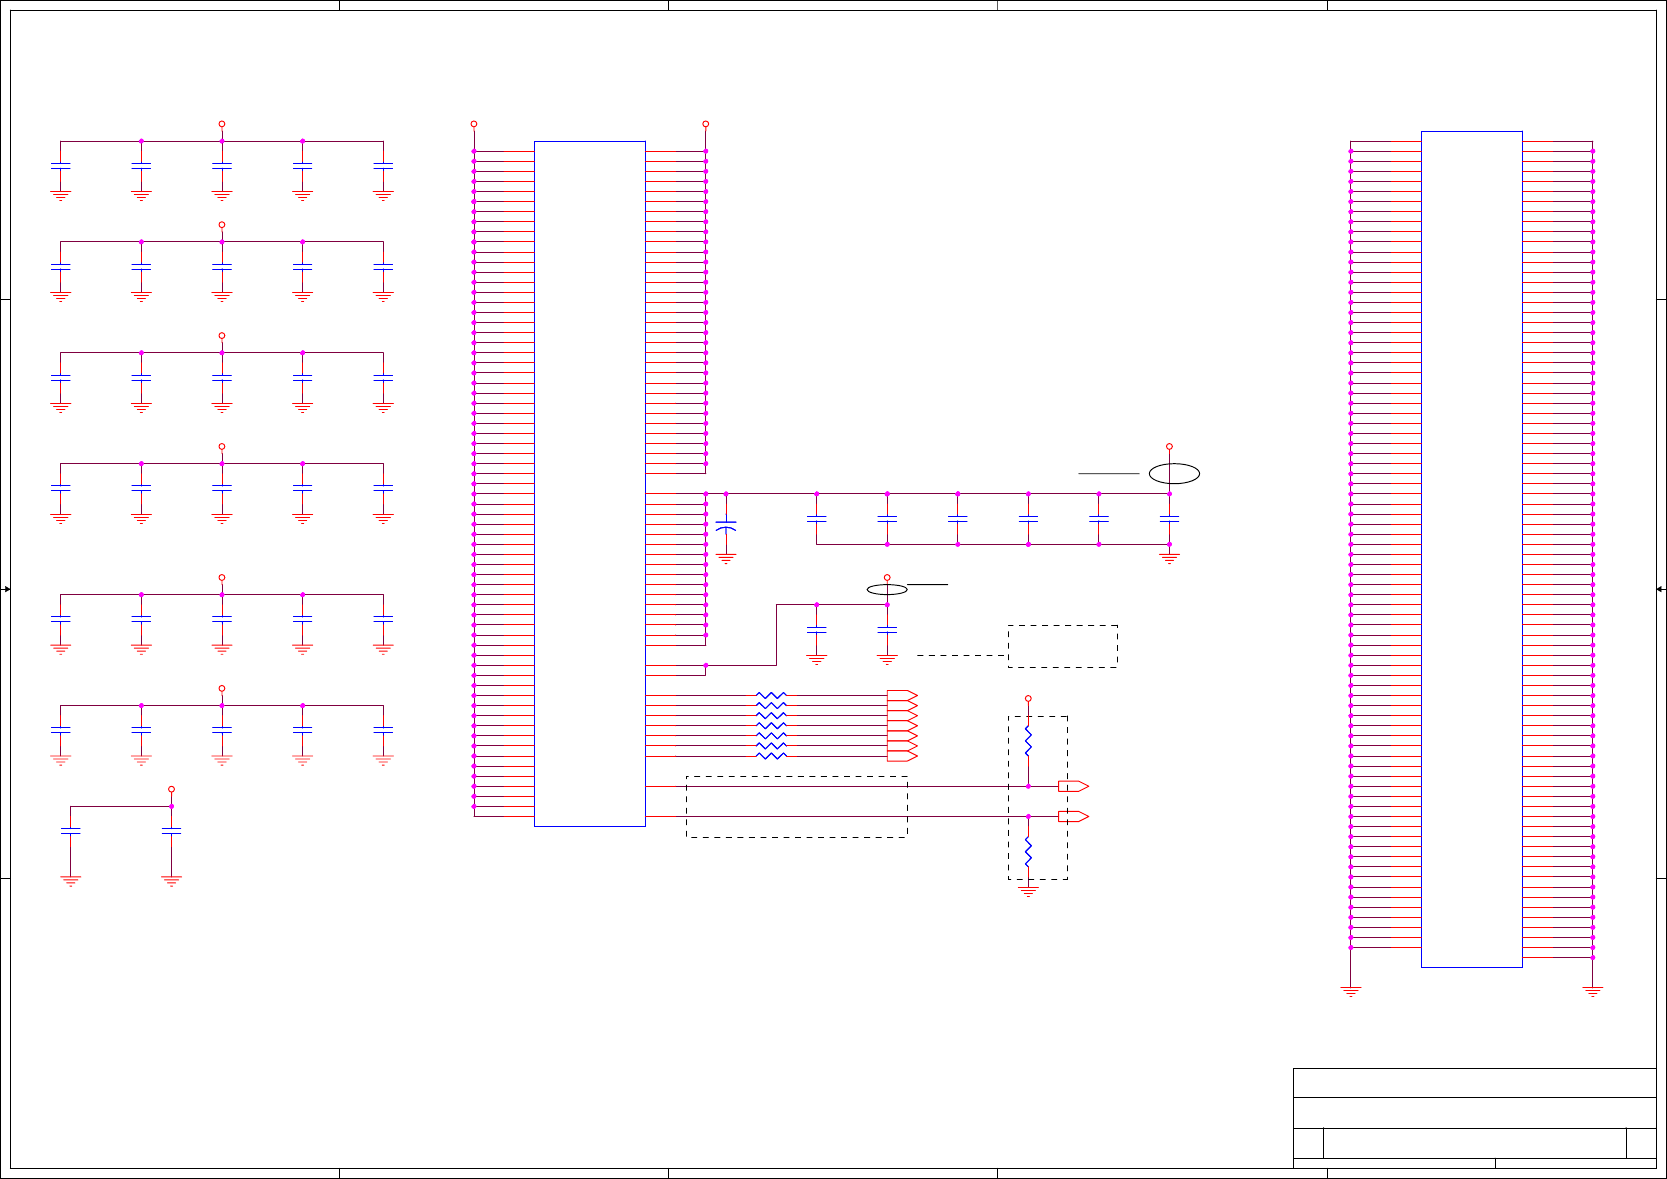Image resolution: width=1667 pixels, height=1179 pixels.
Task: Select ground symbol at right end of six-capacitor row
Action: click(1169, 560)
